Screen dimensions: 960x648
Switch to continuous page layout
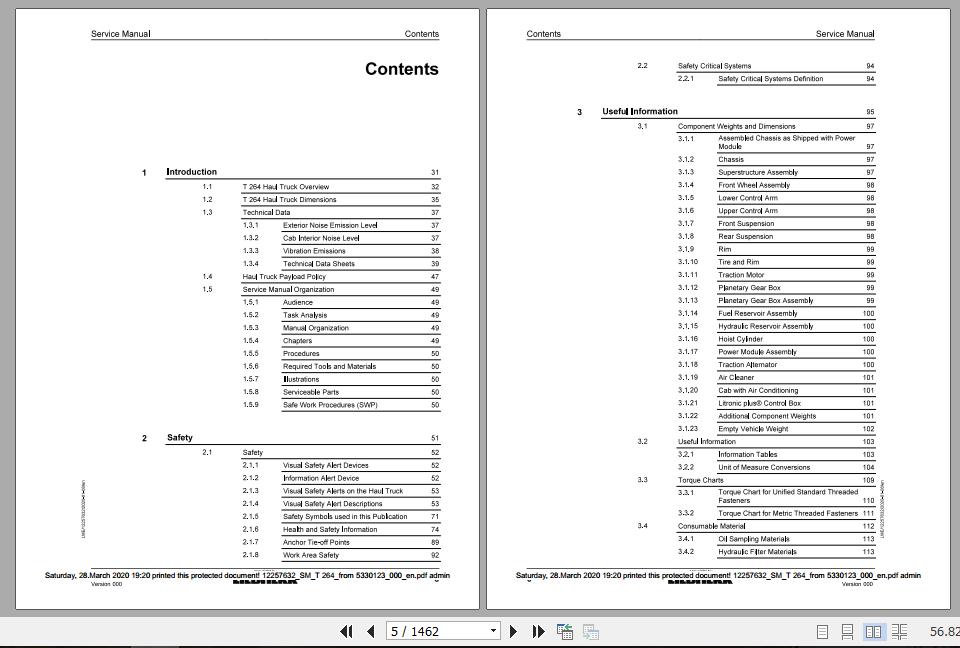[847, 631]
